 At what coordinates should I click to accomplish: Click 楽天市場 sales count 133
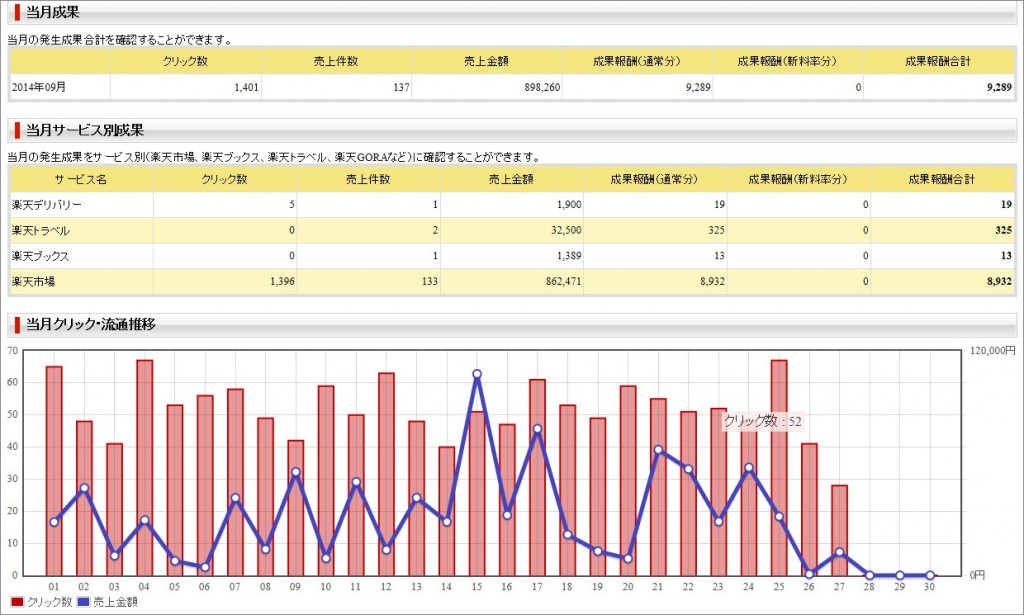(x=430, y=281)
